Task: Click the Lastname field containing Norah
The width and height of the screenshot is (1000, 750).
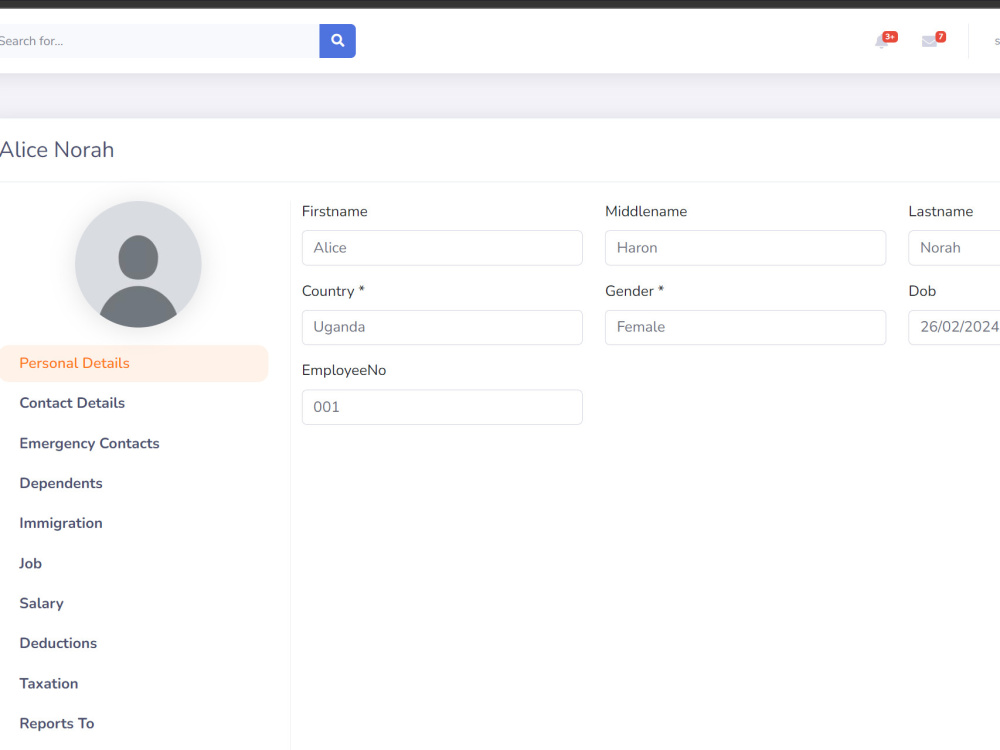Action: (x=954, y=248)
